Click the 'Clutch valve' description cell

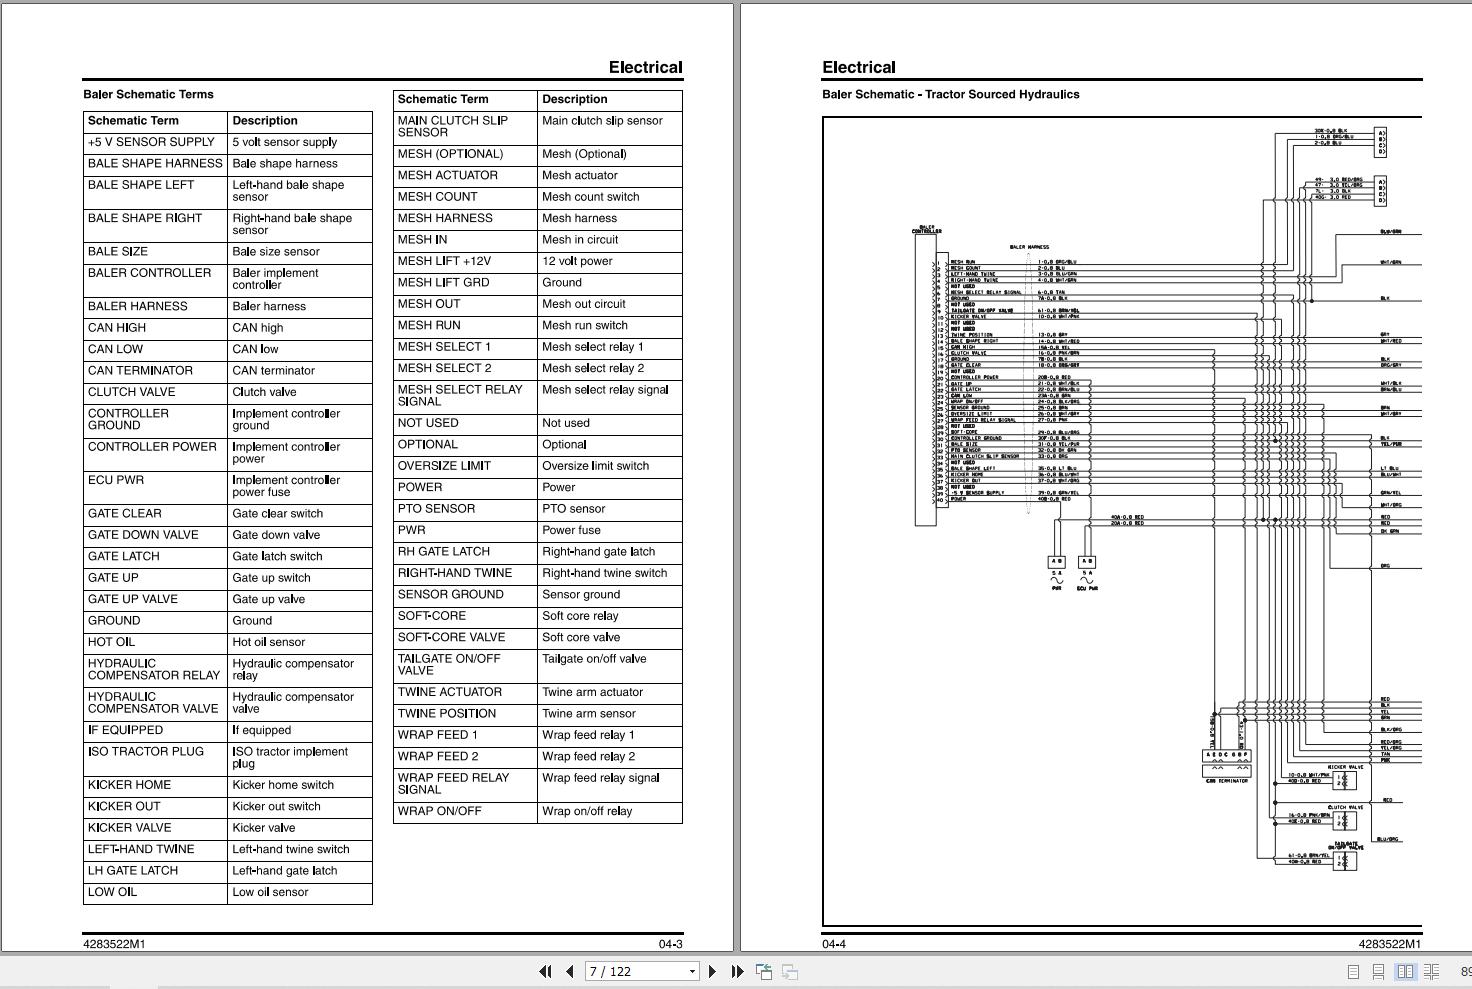tap(300, 392)
